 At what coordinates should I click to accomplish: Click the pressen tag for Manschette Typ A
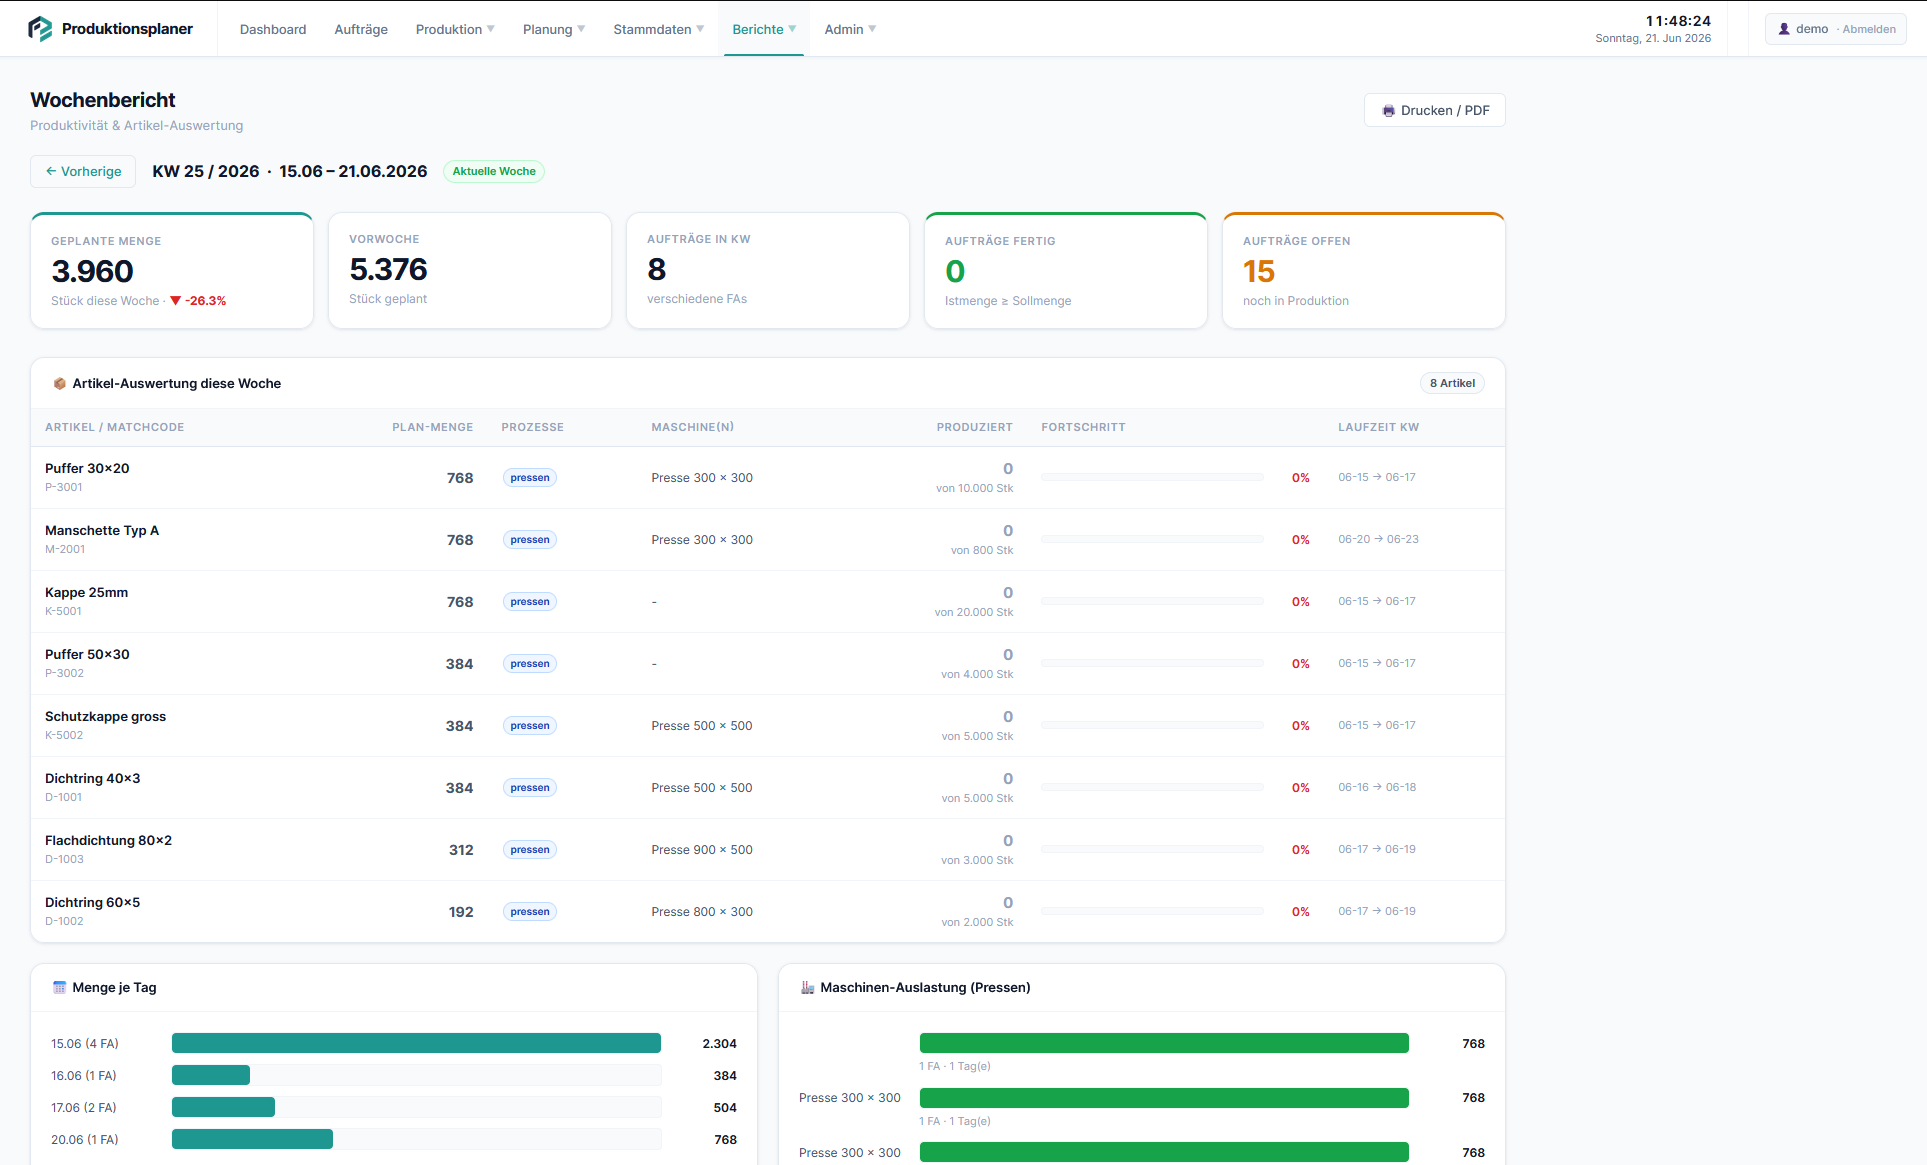point(530,540)
